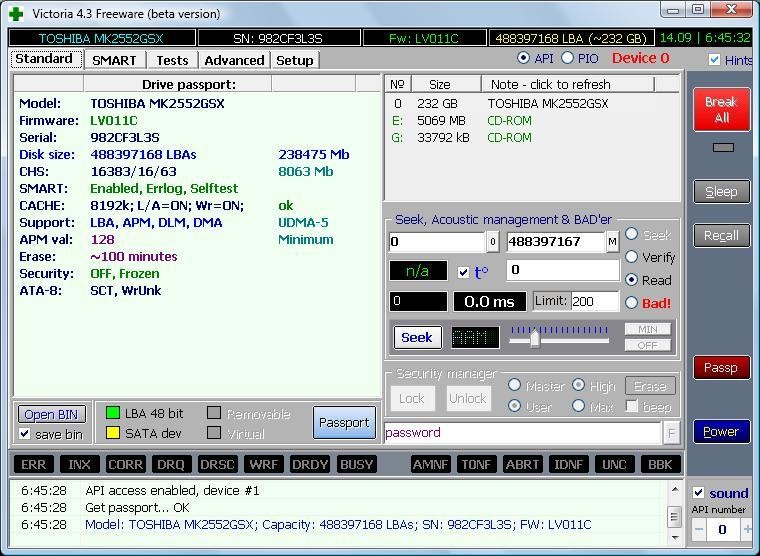Choose the Bad! radio option
Screen dimensions: 760x556
pos(631,303)
